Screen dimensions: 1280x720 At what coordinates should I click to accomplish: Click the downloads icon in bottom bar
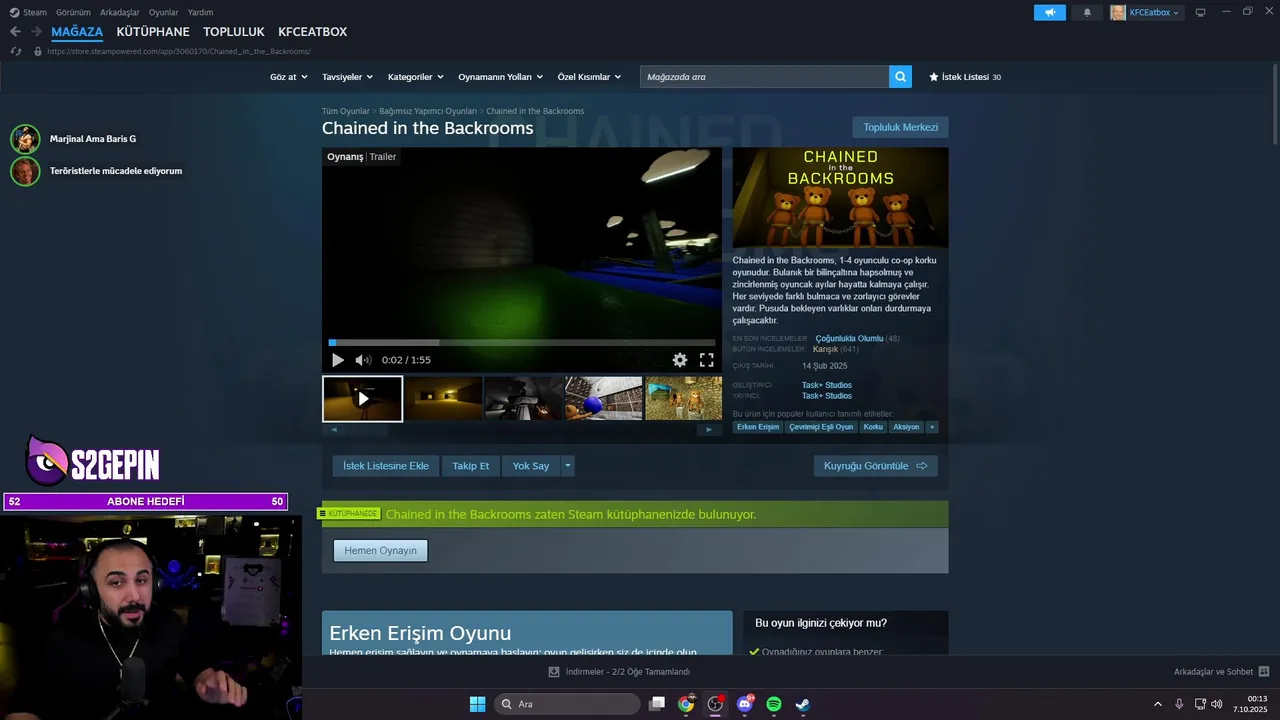coord(554,672)
